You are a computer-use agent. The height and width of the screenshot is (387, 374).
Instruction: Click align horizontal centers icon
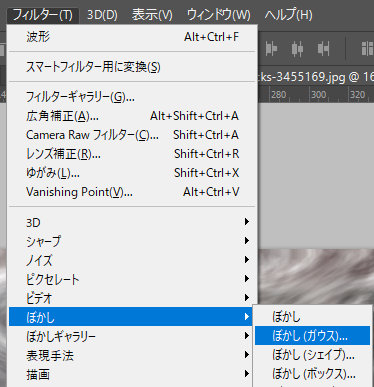pos(297,49)
